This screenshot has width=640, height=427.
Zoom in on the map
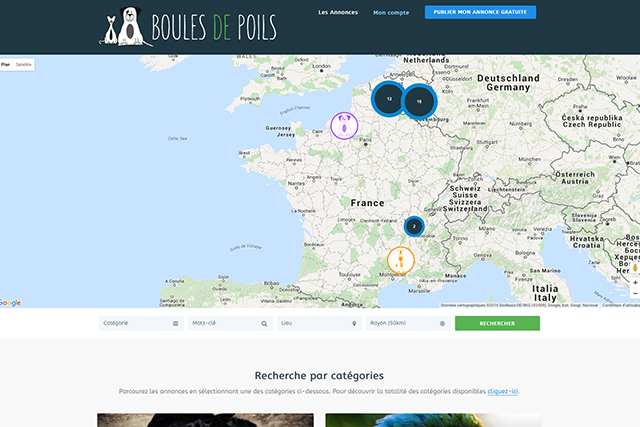click(x=634, y=283)
